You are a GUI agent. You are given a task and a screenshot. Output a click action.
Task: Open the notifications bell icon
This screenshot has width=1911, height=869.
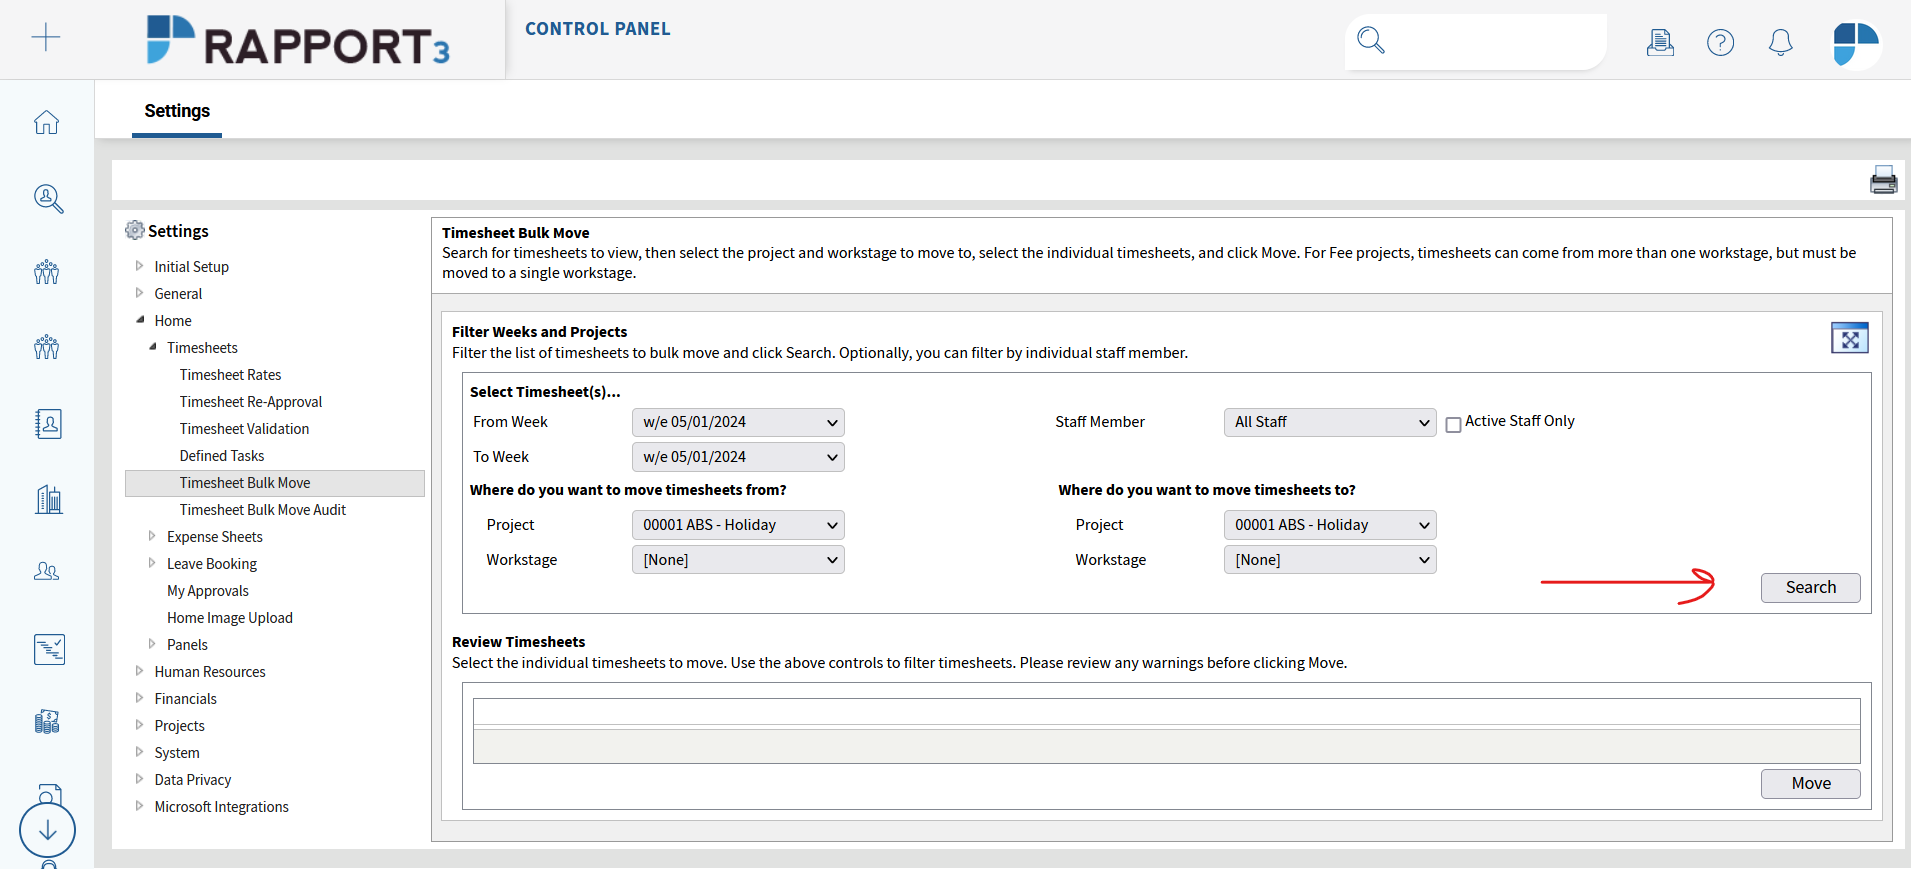coord(1780,42)
